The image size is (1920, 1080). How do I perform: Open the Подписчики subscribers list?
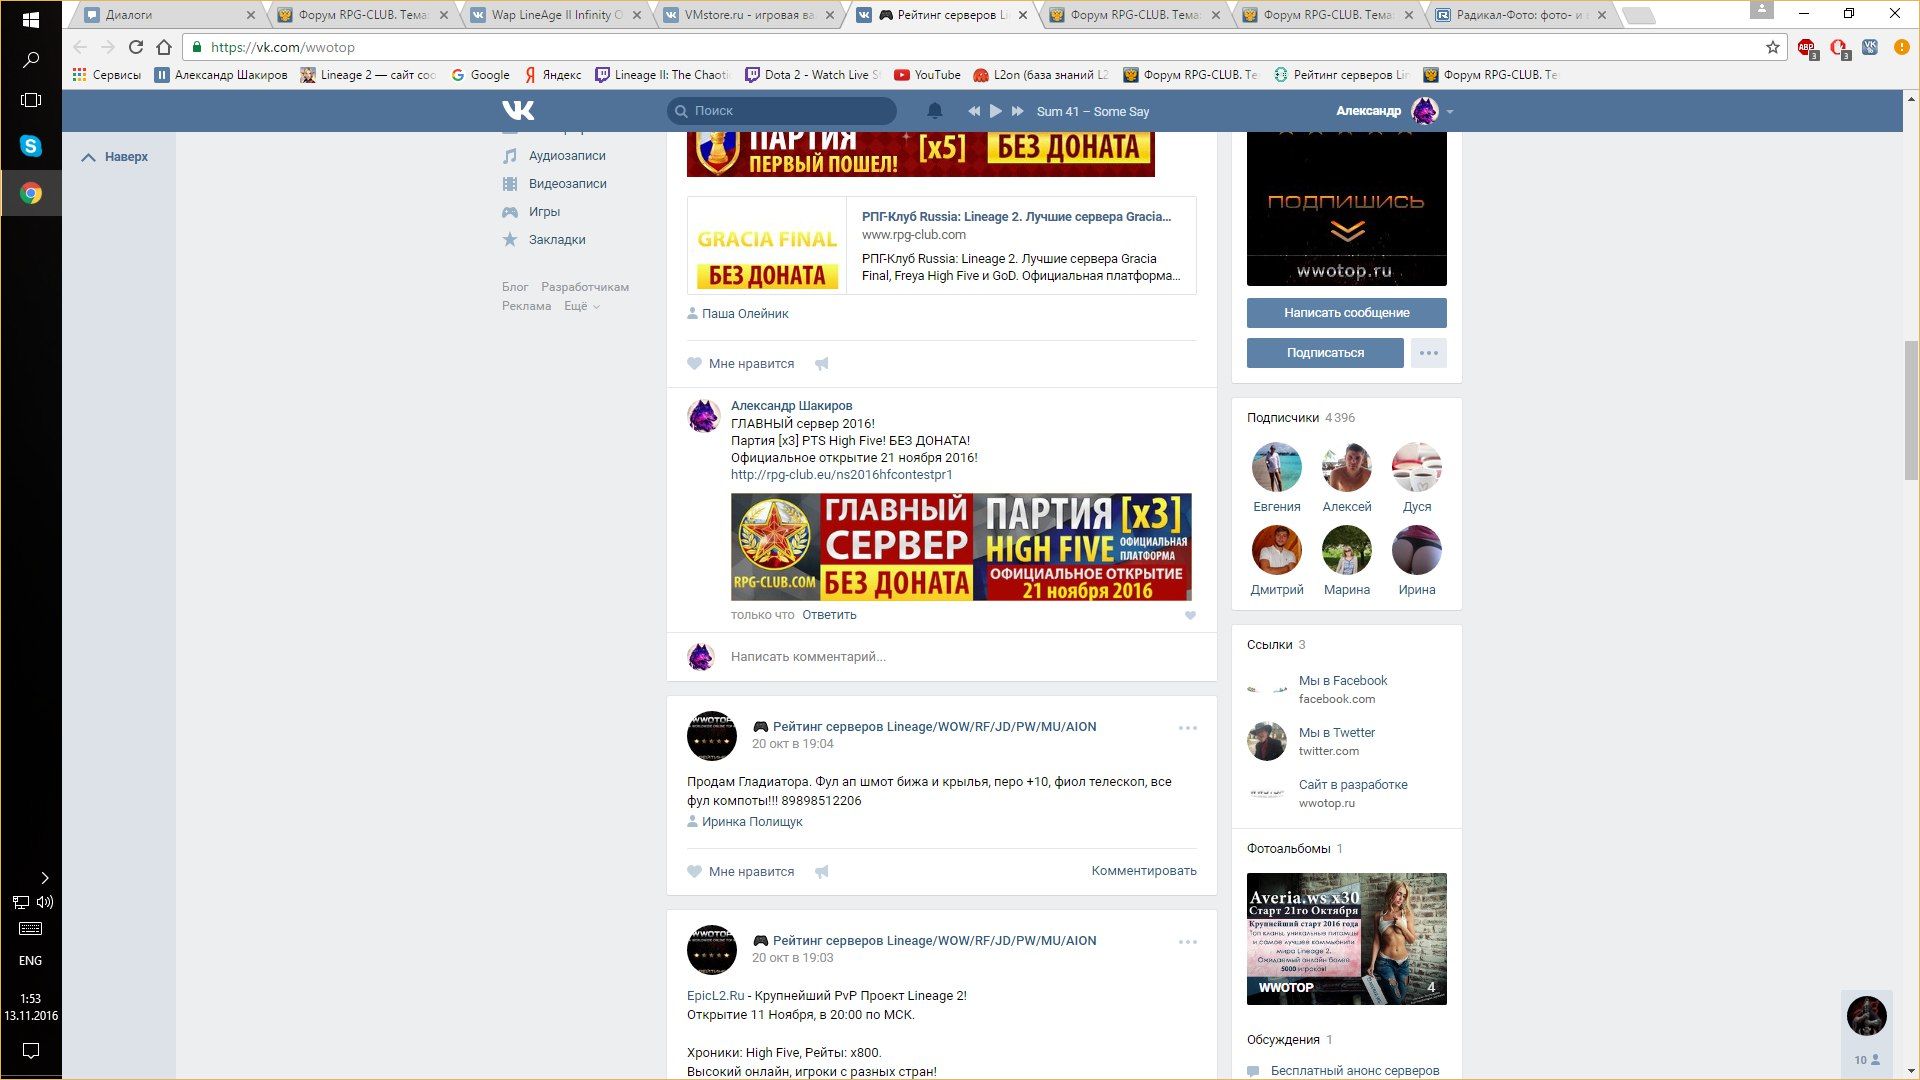click(1301, 418)
